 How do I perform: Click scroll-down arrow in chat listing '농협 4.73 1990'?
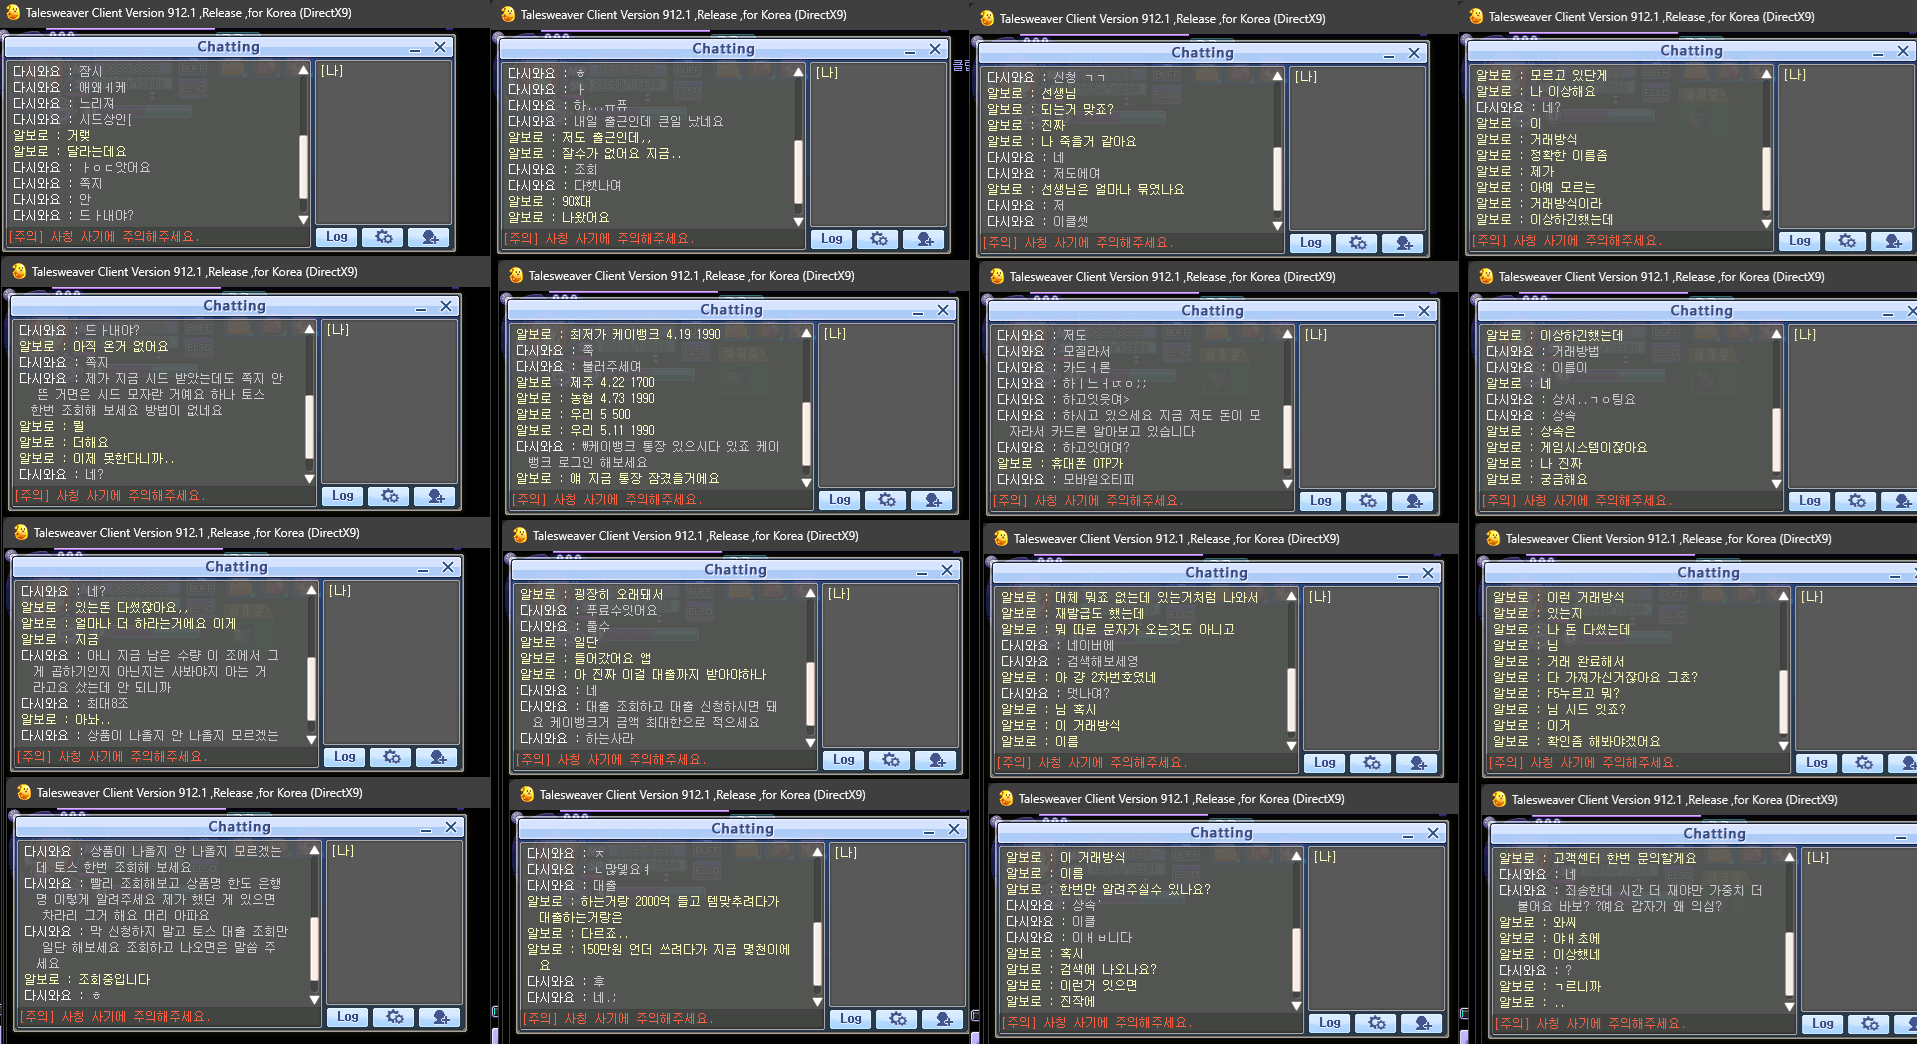[806, 482]
